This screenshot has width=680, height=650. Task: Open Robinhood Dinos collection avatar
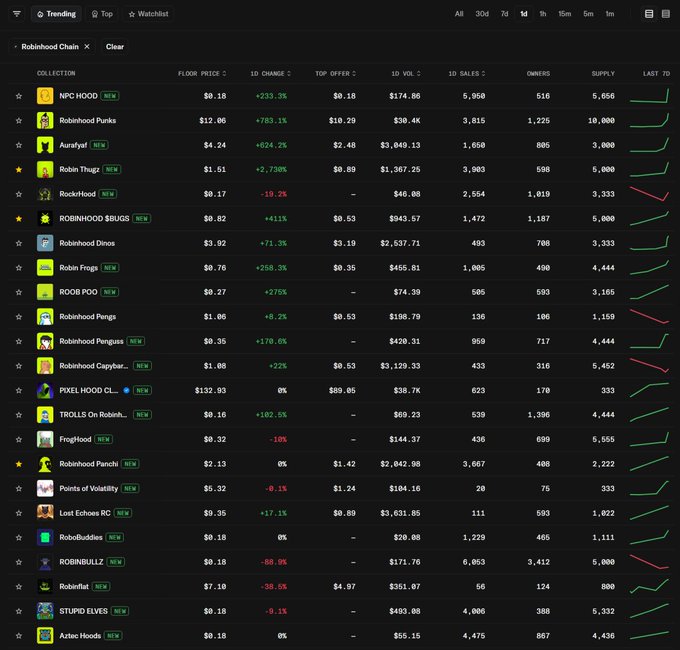click(x=45, y=243)
